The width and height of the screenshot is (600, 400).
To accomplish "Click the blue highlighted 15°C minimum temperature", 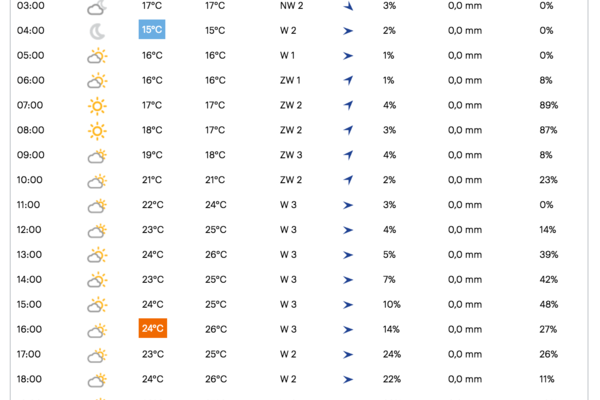I will click(152, 29).
